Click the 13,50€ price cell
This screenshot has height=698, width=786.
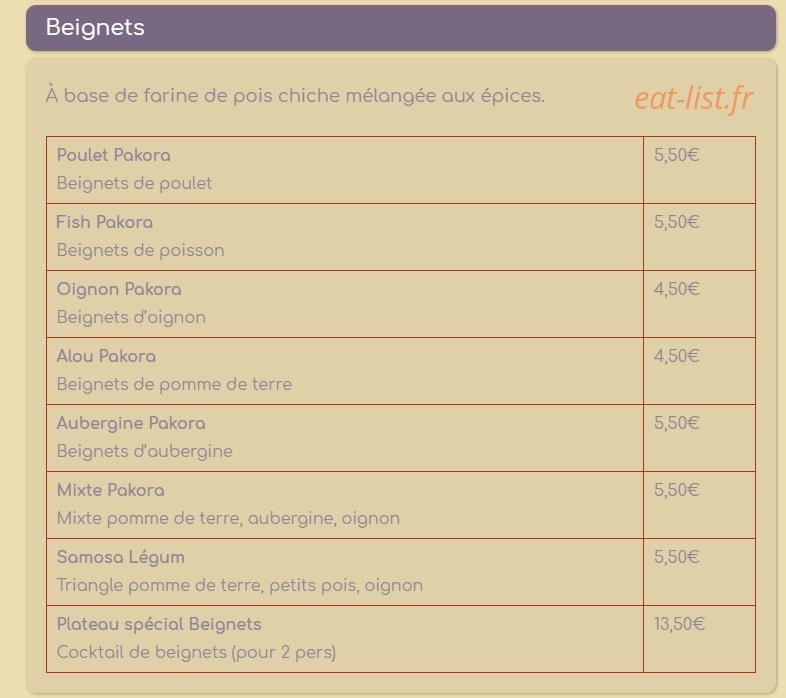pos(699,639)
